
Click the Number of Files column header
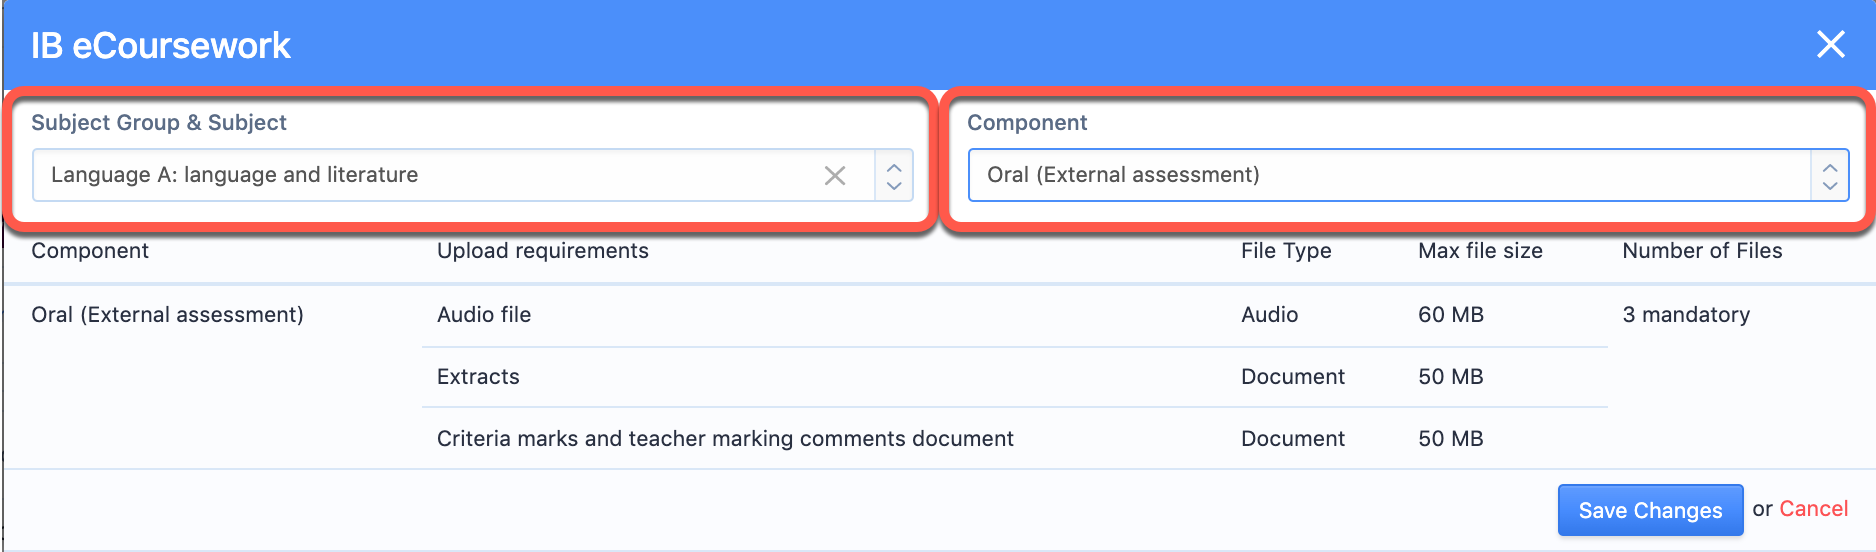pos(1702,251)
